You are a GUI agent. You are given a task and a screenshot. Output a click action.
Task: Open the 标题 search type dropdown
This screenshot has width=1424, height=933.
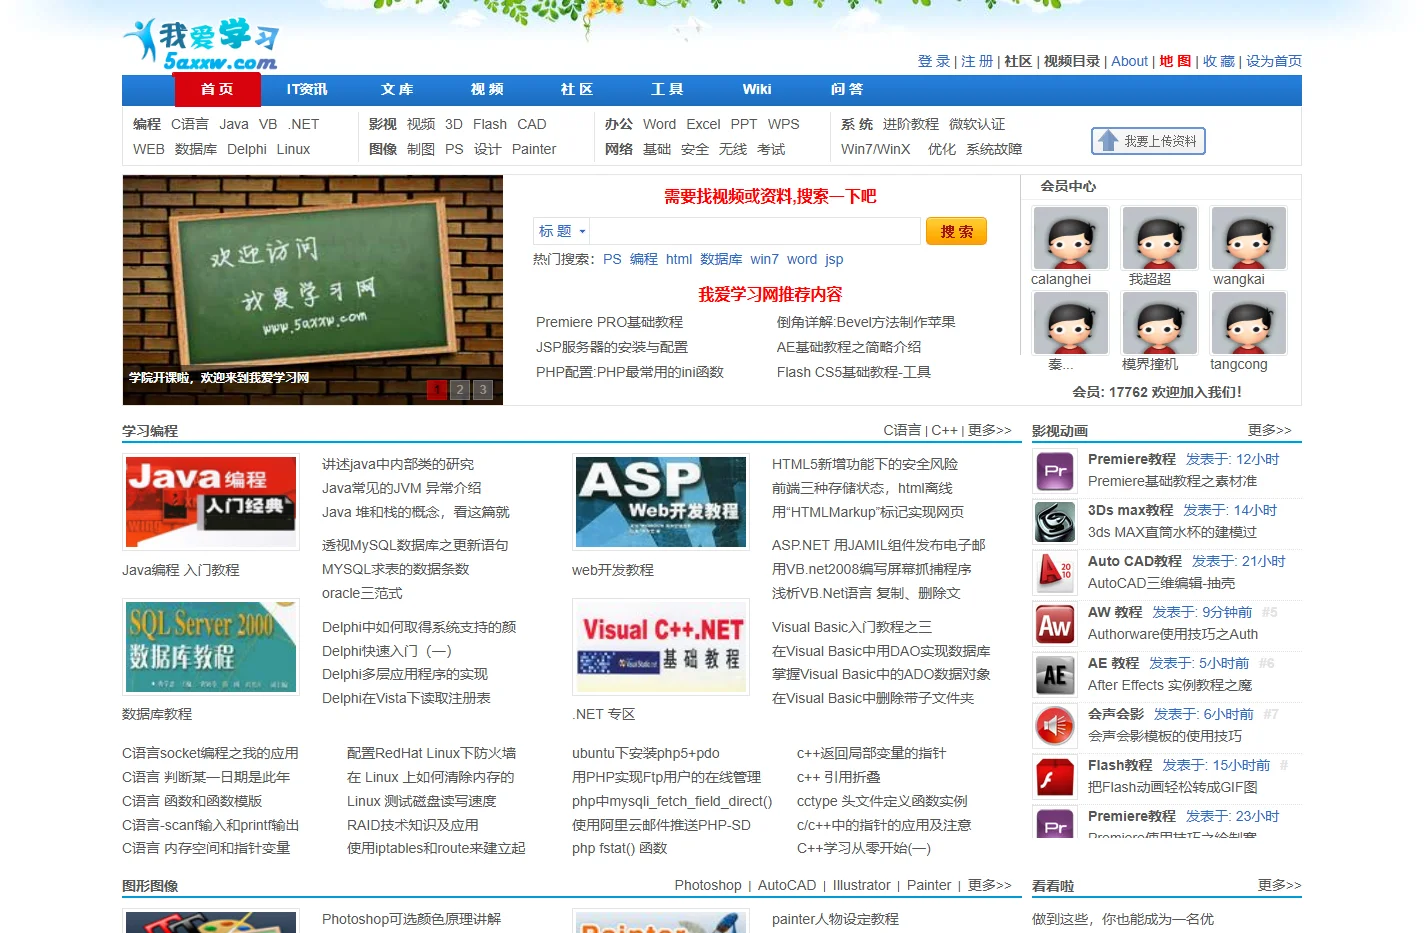coord(562,231)
